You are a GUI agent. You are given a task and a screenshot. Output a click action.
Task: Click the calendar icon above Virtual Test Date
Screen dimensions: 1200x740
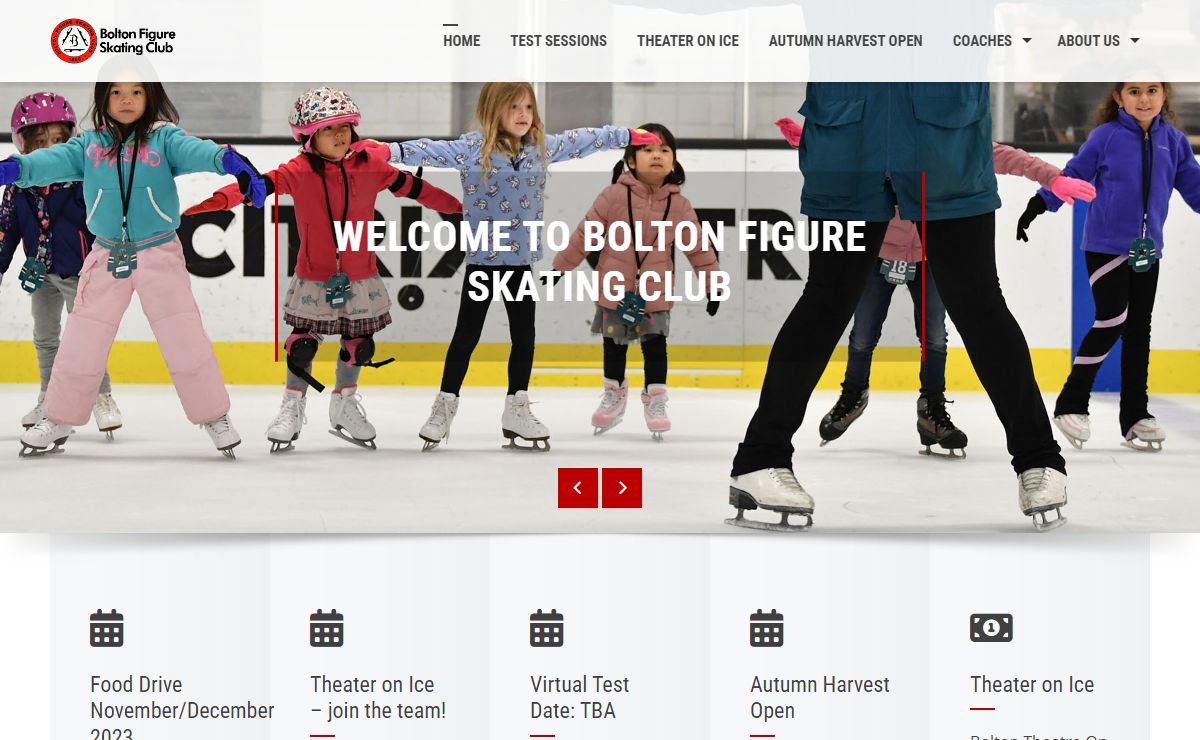(x=547, y=628)
